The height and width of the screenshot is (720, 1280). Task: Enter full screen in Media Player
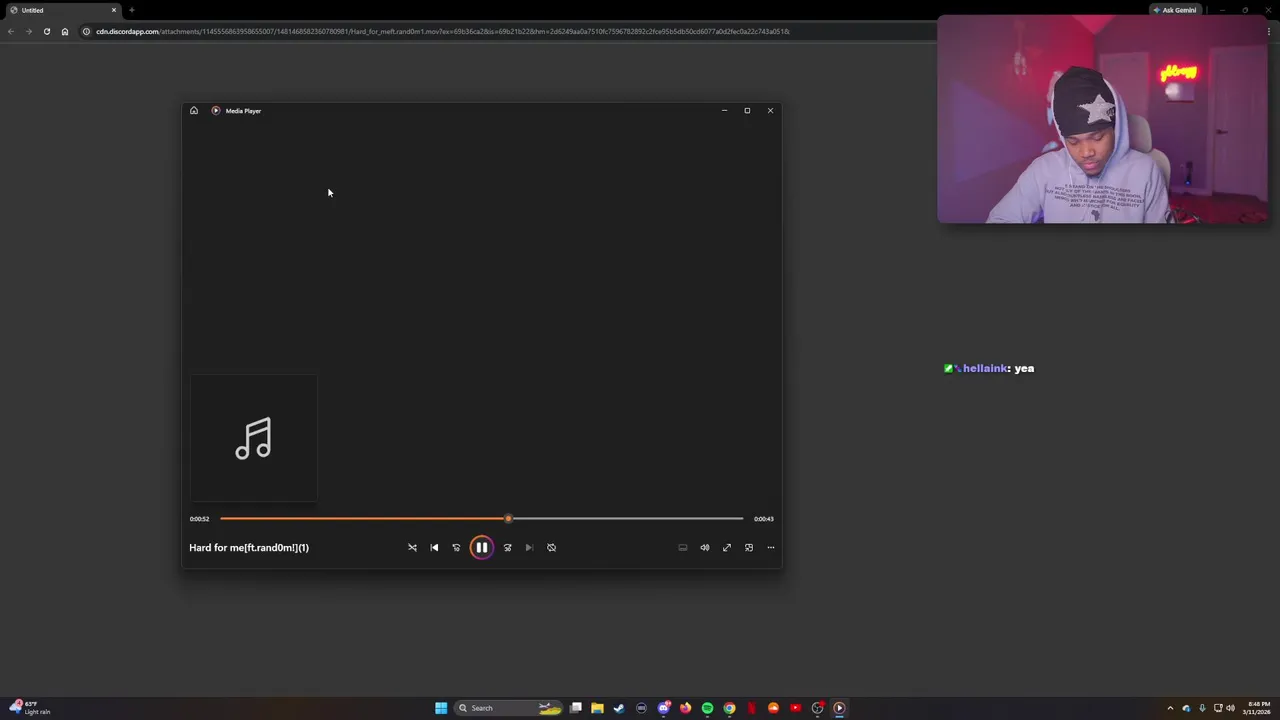coord(727,547)
